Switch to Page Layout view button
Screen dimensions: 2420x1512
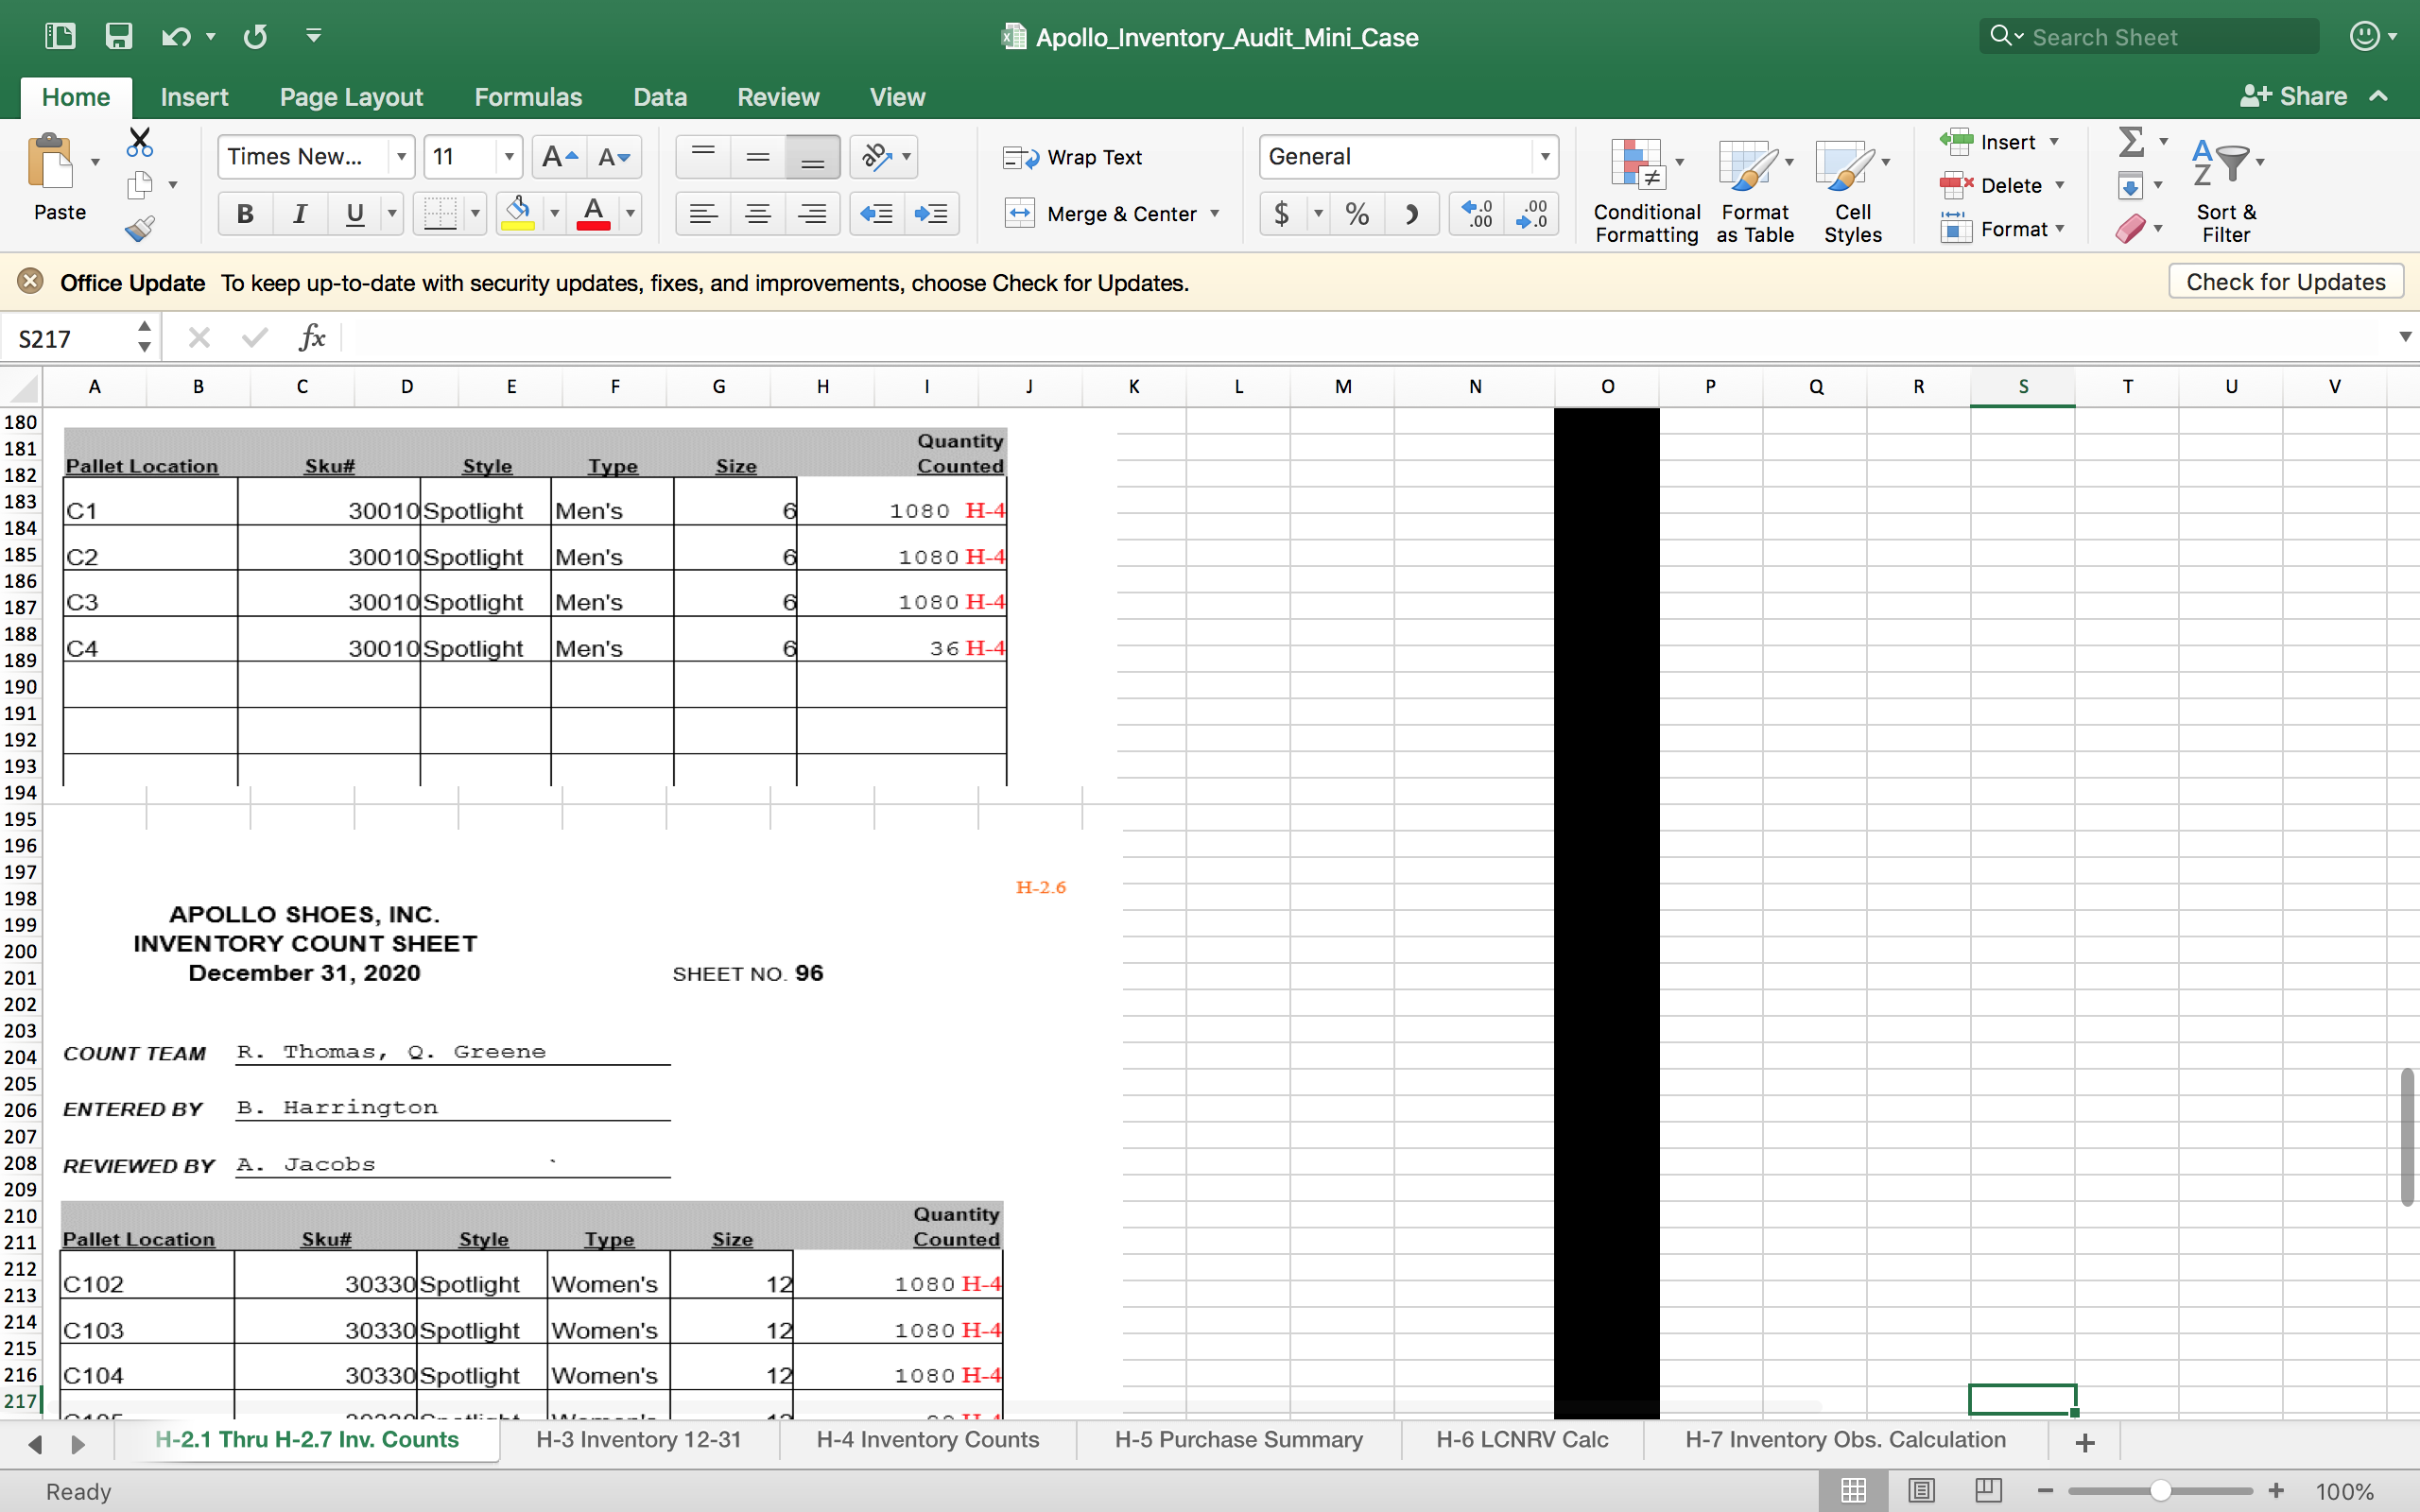pos(1920,1490)
